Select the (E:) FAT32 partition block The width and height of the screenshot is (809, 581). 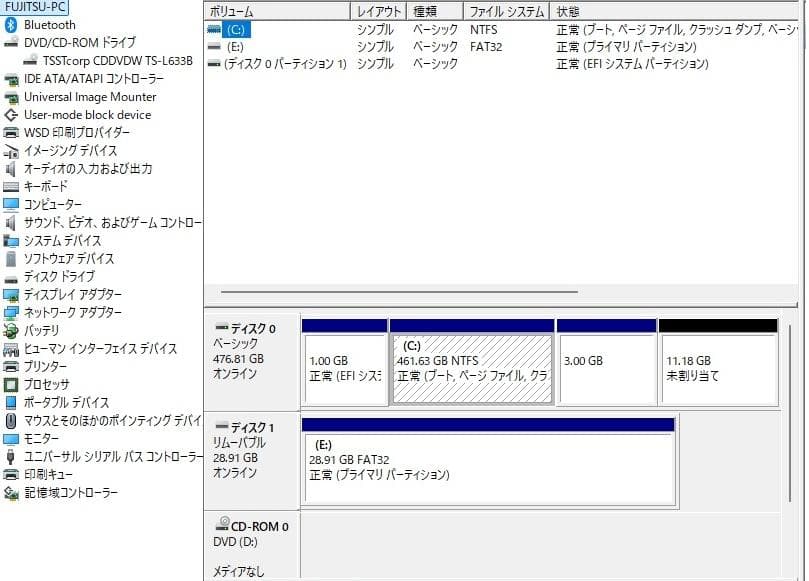[490, 466]
